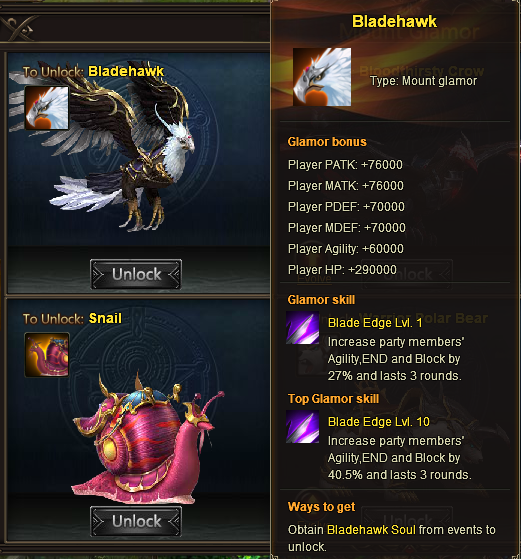Select the small Snail mount icon
The image size is (521, 559).
click(47, 355)
